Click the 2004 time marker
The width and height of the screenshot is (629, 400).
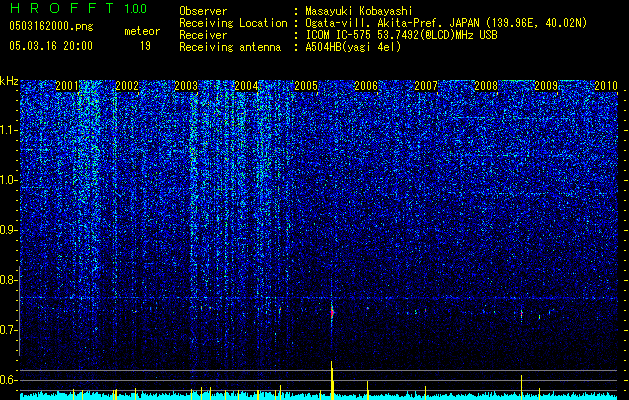pos(246,85)
